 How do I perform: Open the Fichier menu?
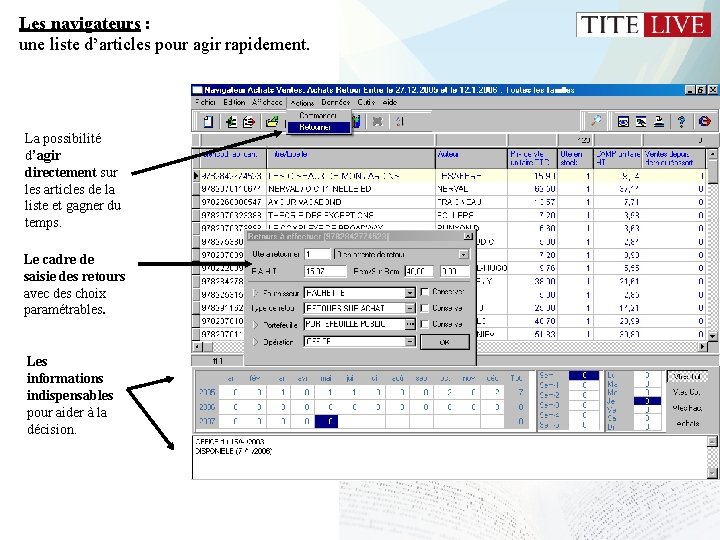click(x=205, y=102)
